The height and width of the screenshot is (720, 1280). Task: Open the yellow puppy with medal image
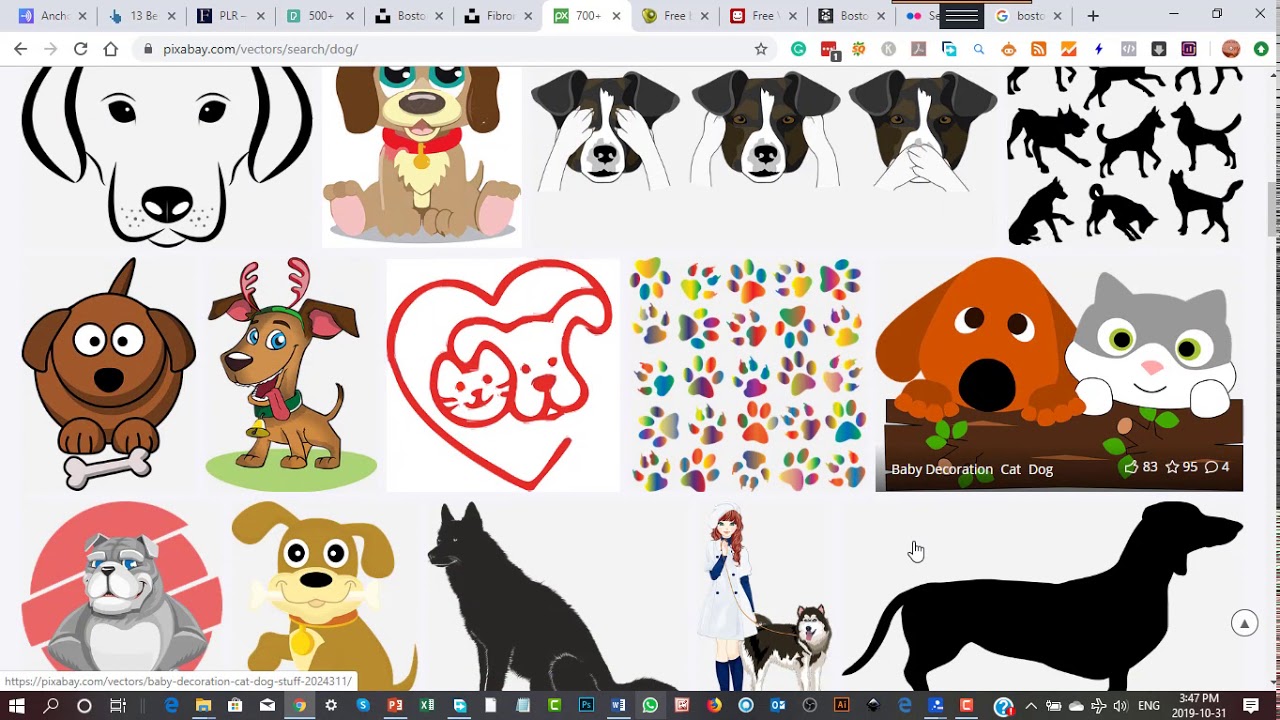[x=324, y=596]
